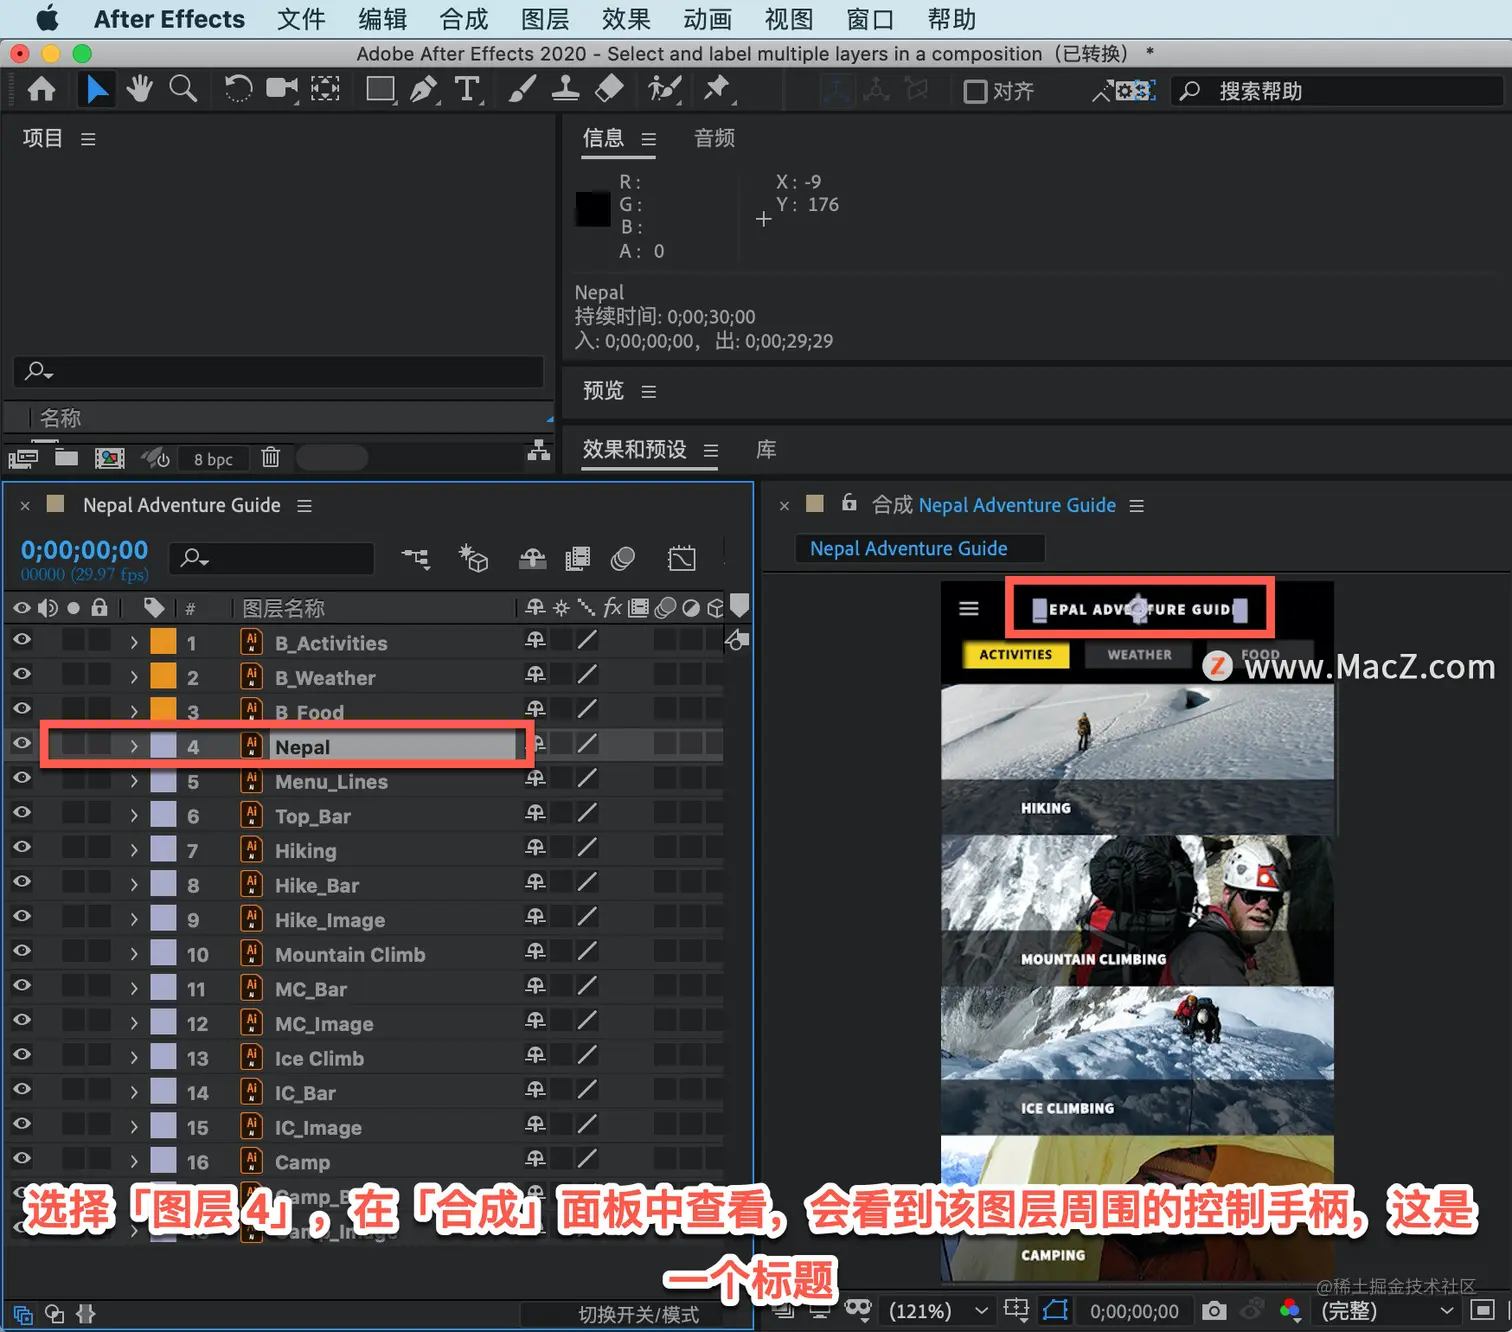Open the 项目 panel menu
Image resolution: width=1512 pixels, height=1332 pixels.
88,139
